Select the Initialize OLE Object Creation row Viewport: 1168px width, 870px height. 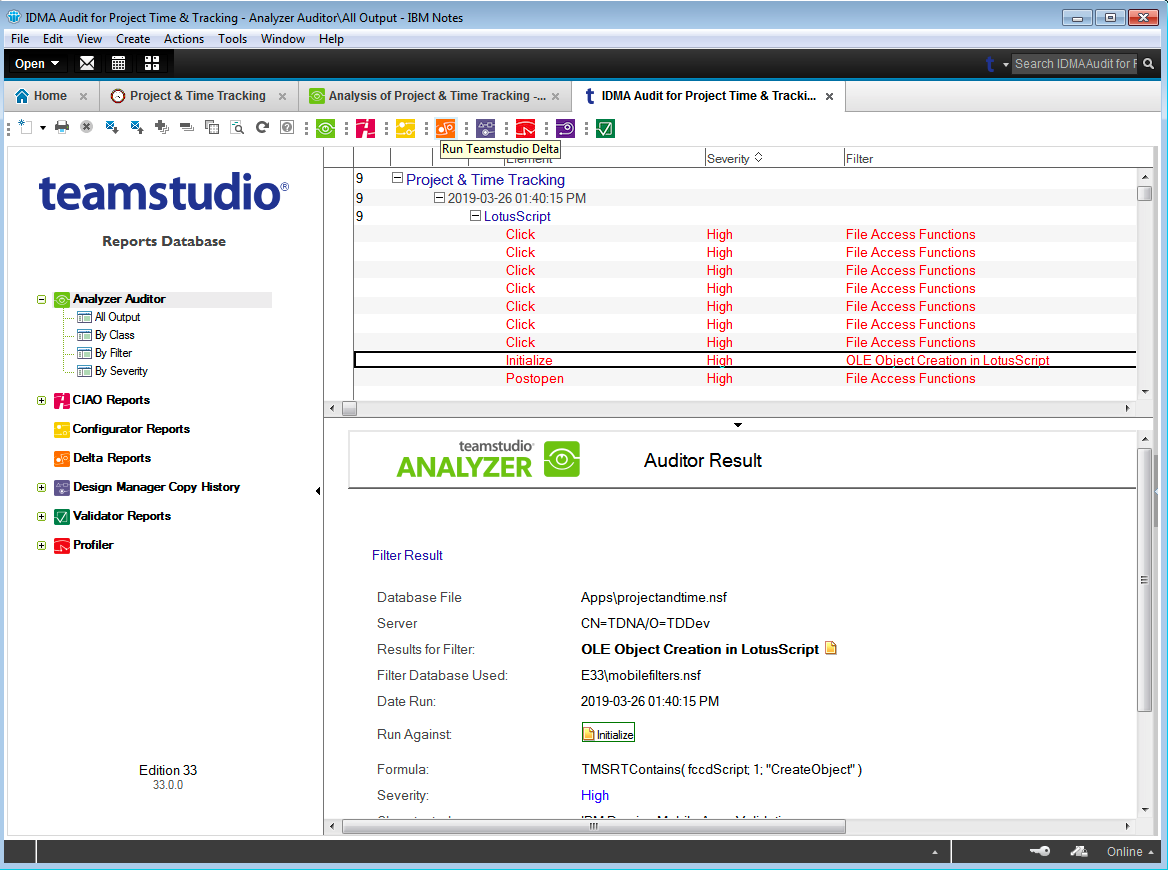point(745,361)
